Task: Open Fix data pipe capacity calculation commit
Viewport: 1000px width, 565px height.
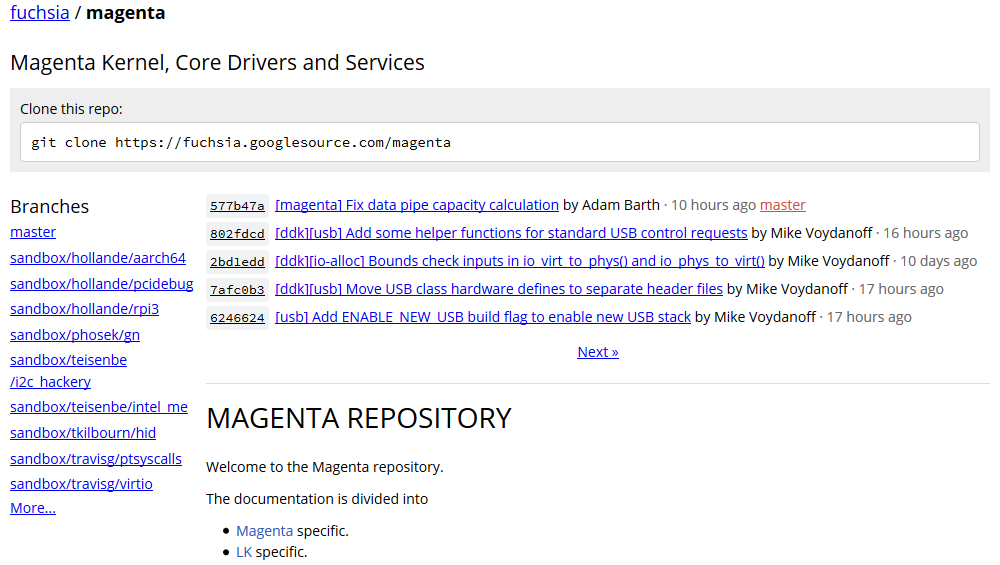Action: click(x=417, y=205)
